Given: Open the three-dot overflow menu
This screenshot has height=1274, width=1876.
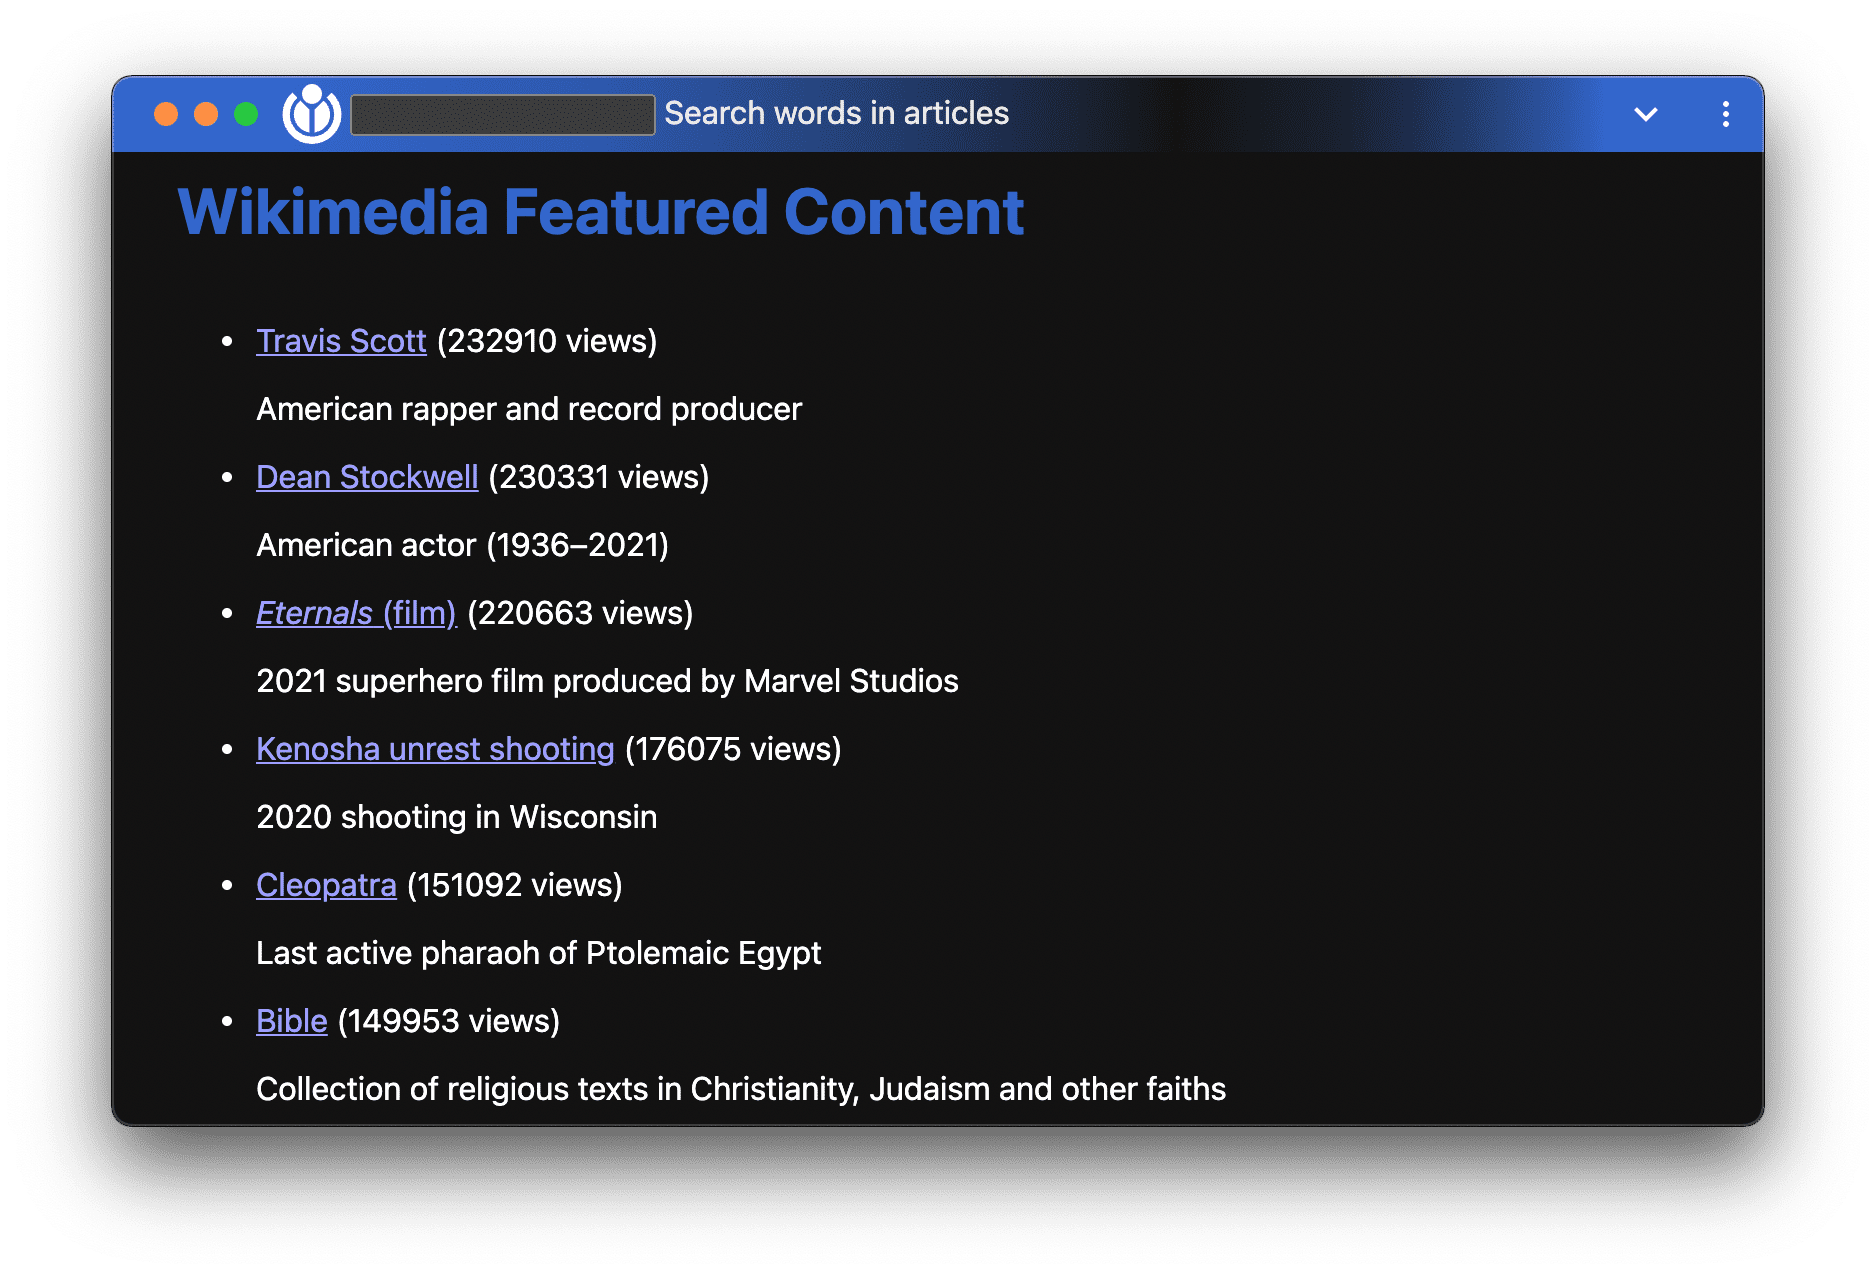Looking at the screenshot, I should pyautogui.click(x=1724, y=113).
